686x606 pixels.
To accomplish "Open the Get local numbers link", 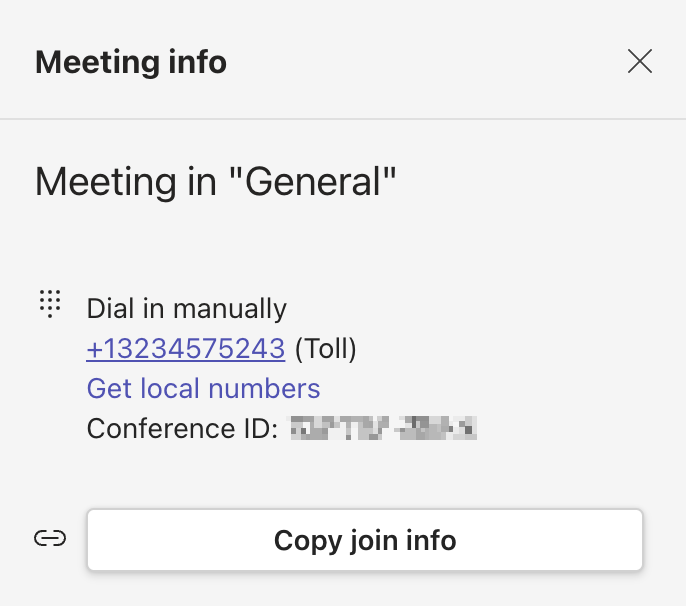I will click(x=203, y=389).
